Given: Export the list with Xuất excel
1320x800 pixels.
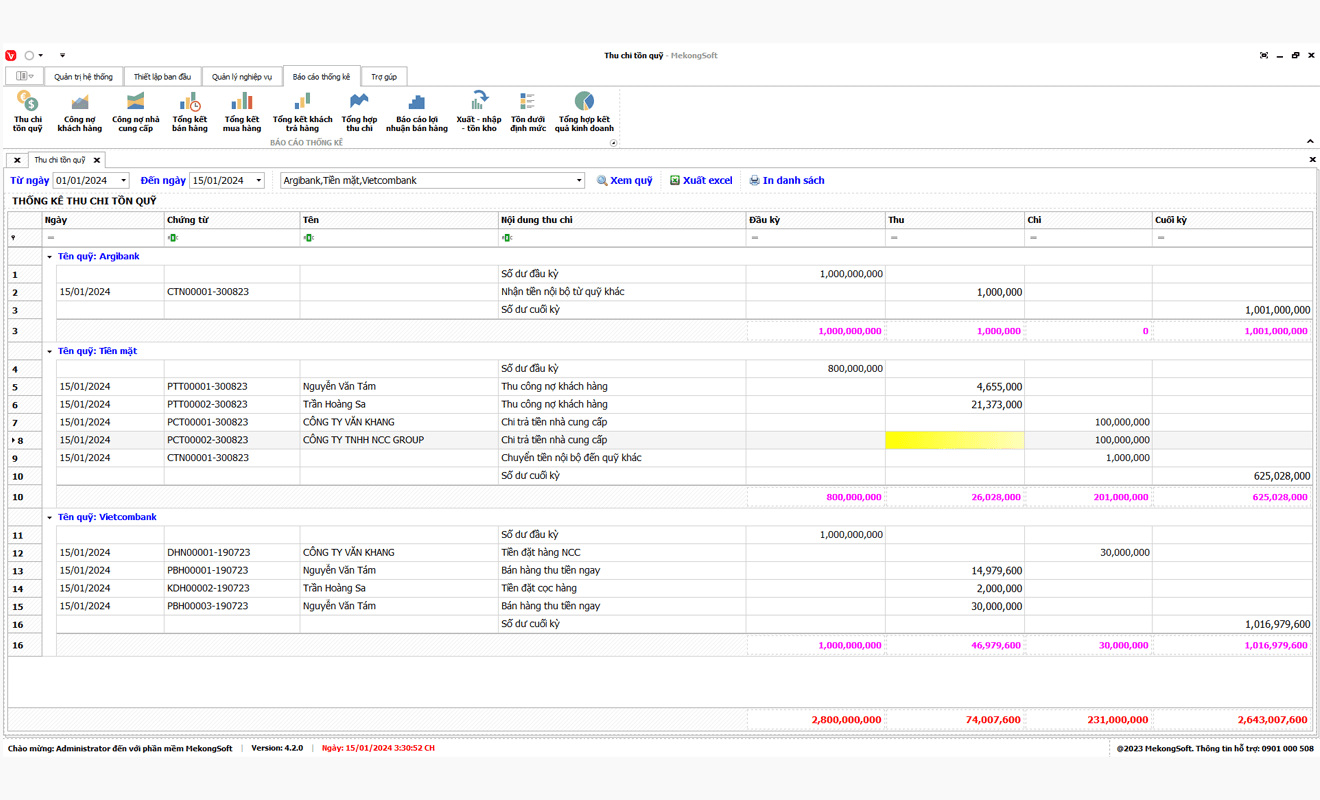Looking at the screenshot, I should (701, 181).
